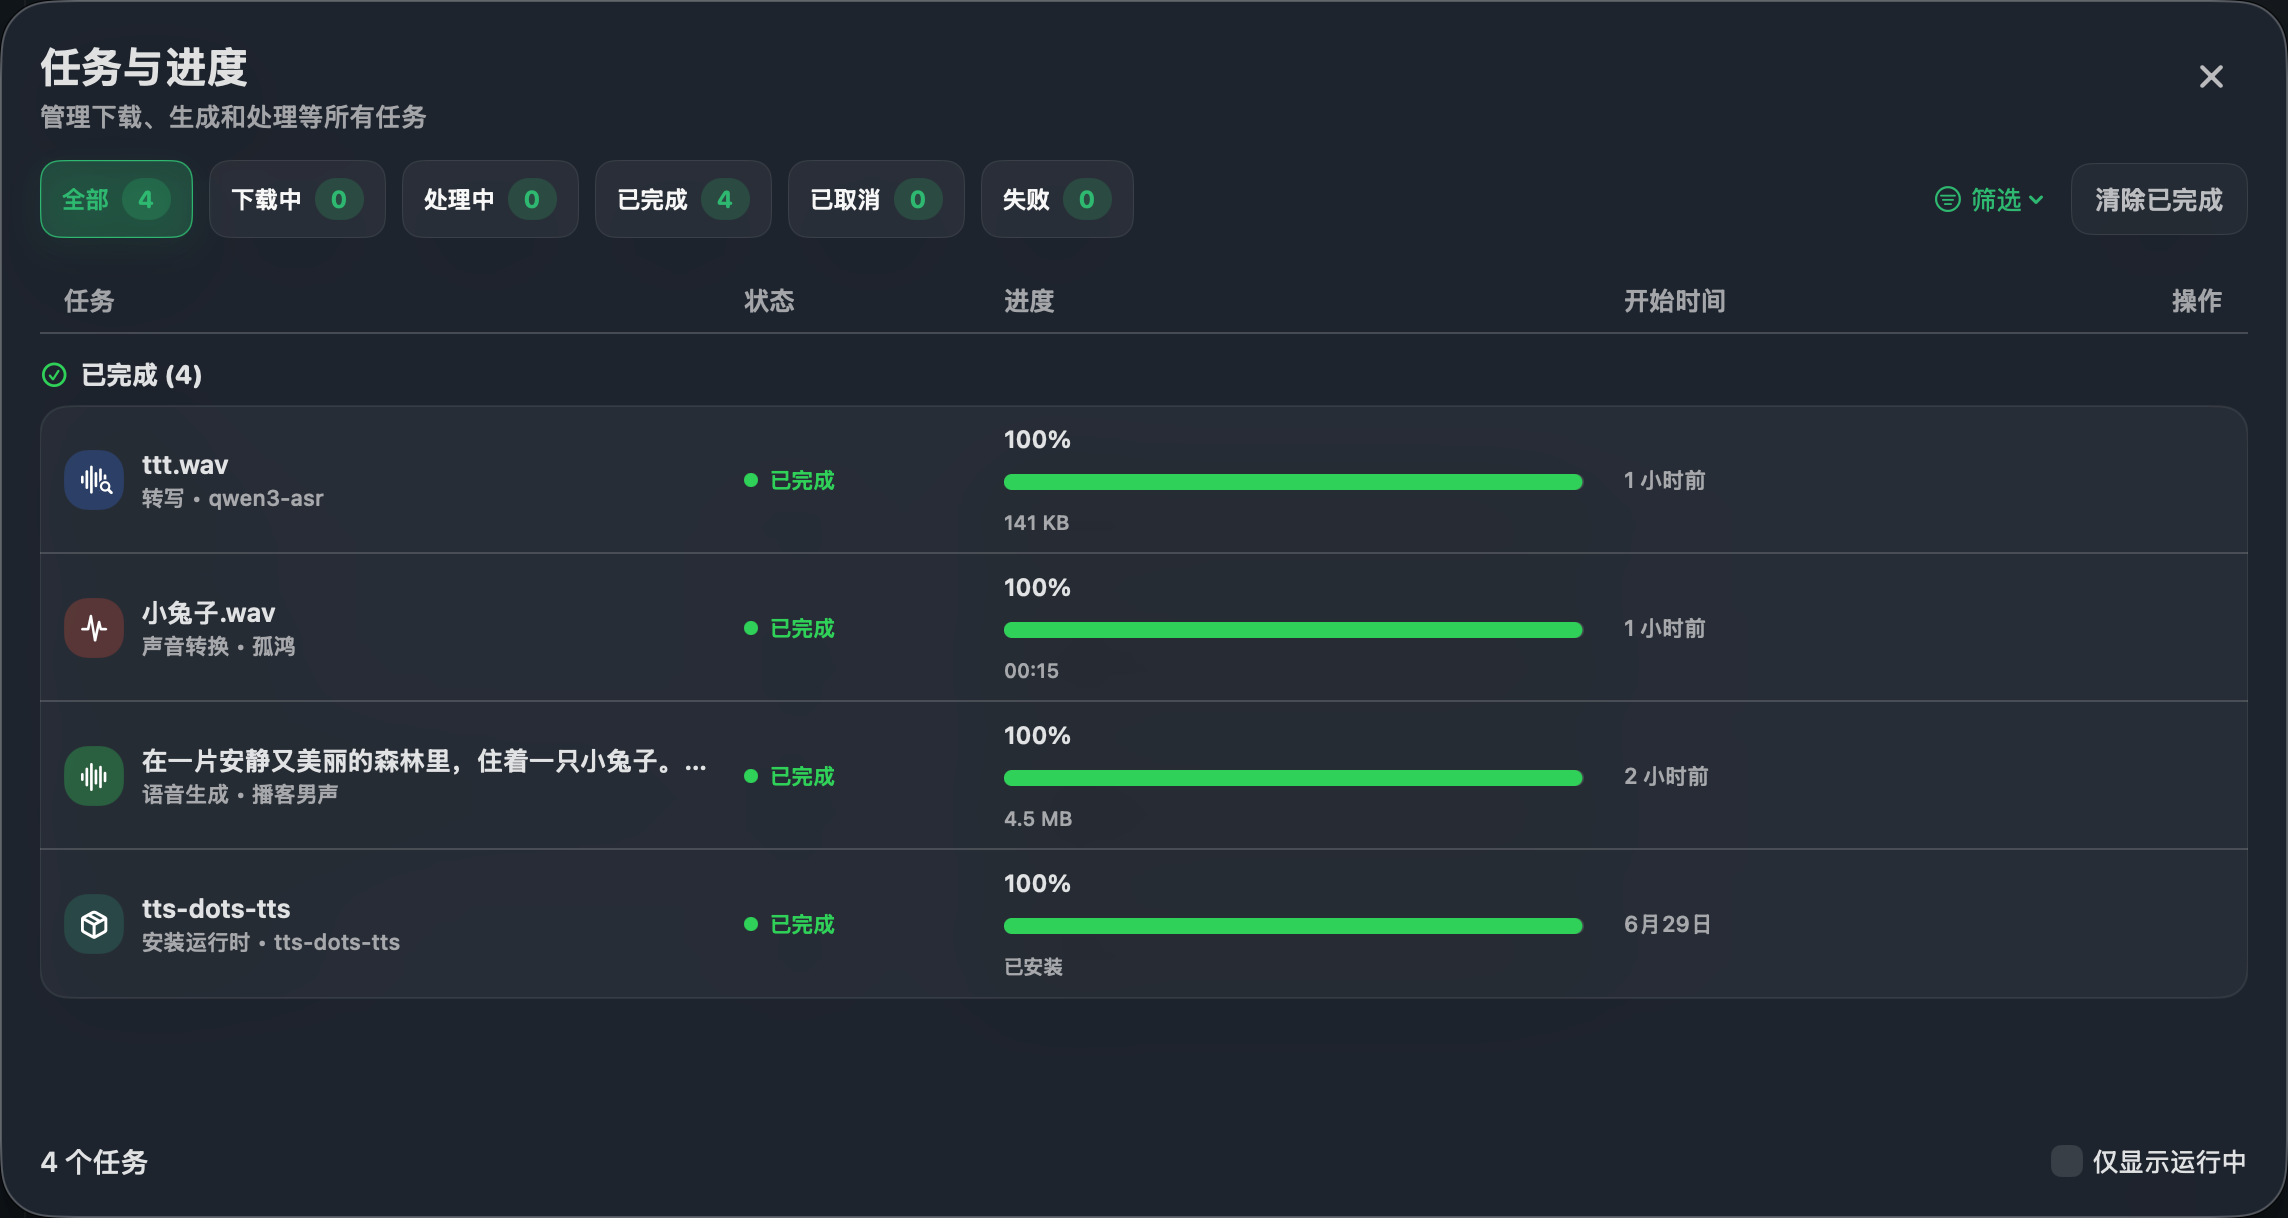Switch to the 下载中 tab

tap(297, 199)
